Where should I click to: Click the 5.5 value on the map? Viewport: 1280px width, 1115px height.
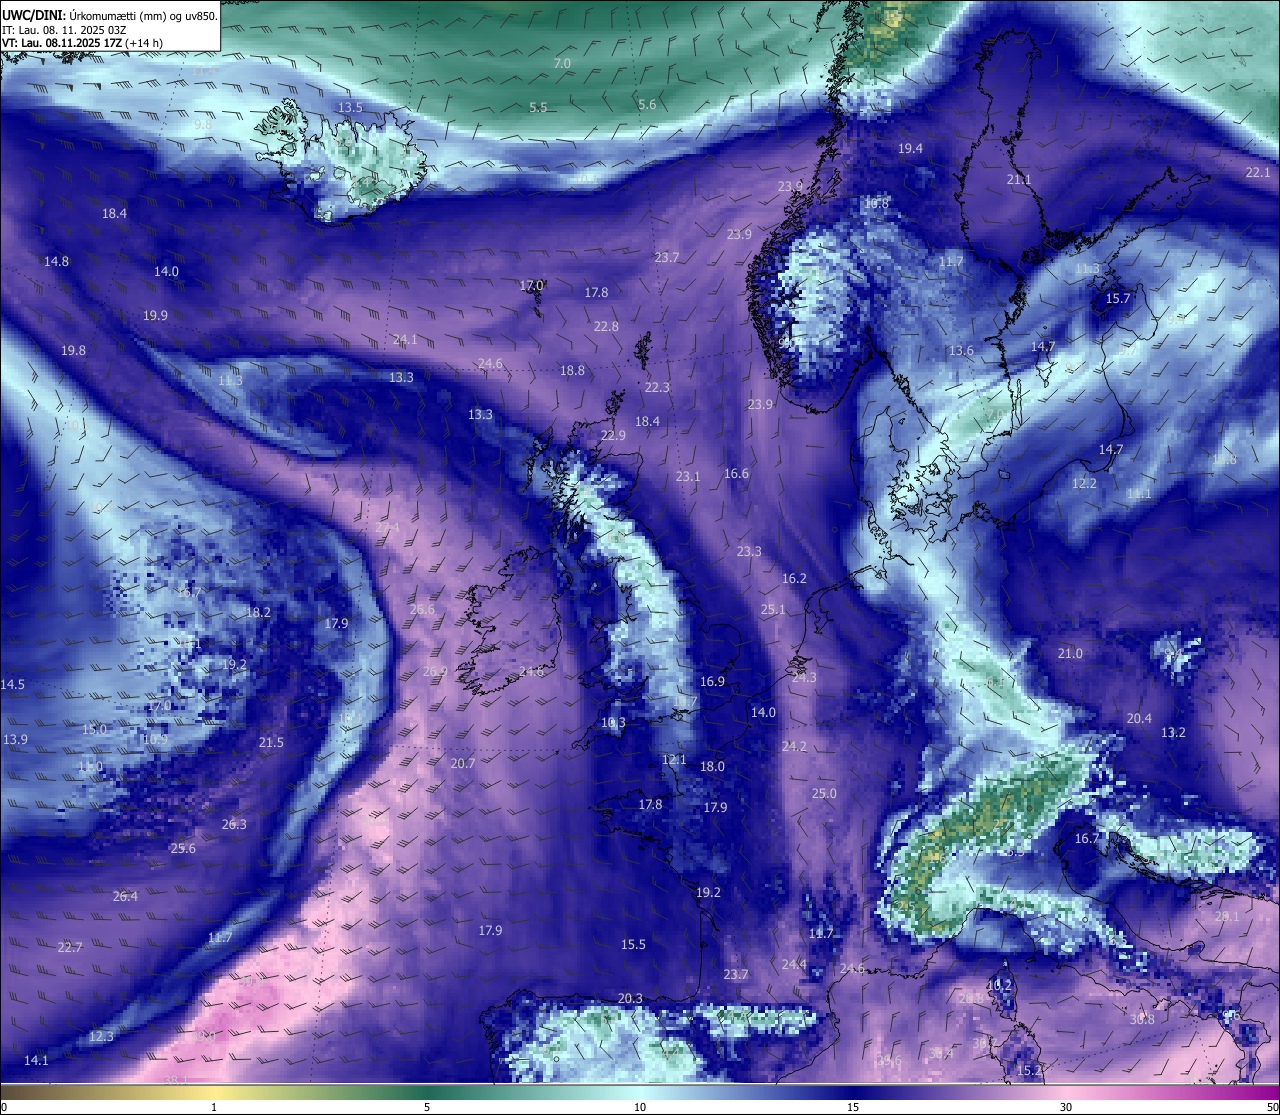[538, 107]
